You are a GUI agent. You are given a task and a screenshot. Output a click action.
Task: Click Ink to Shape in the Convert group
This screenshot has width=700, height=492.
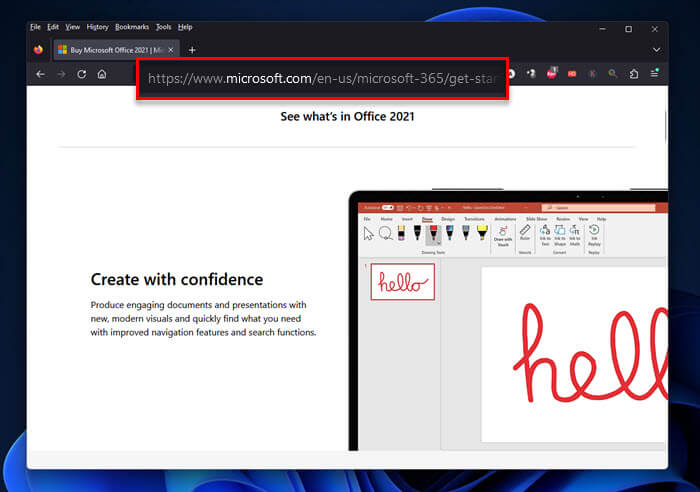pos(560,236)
